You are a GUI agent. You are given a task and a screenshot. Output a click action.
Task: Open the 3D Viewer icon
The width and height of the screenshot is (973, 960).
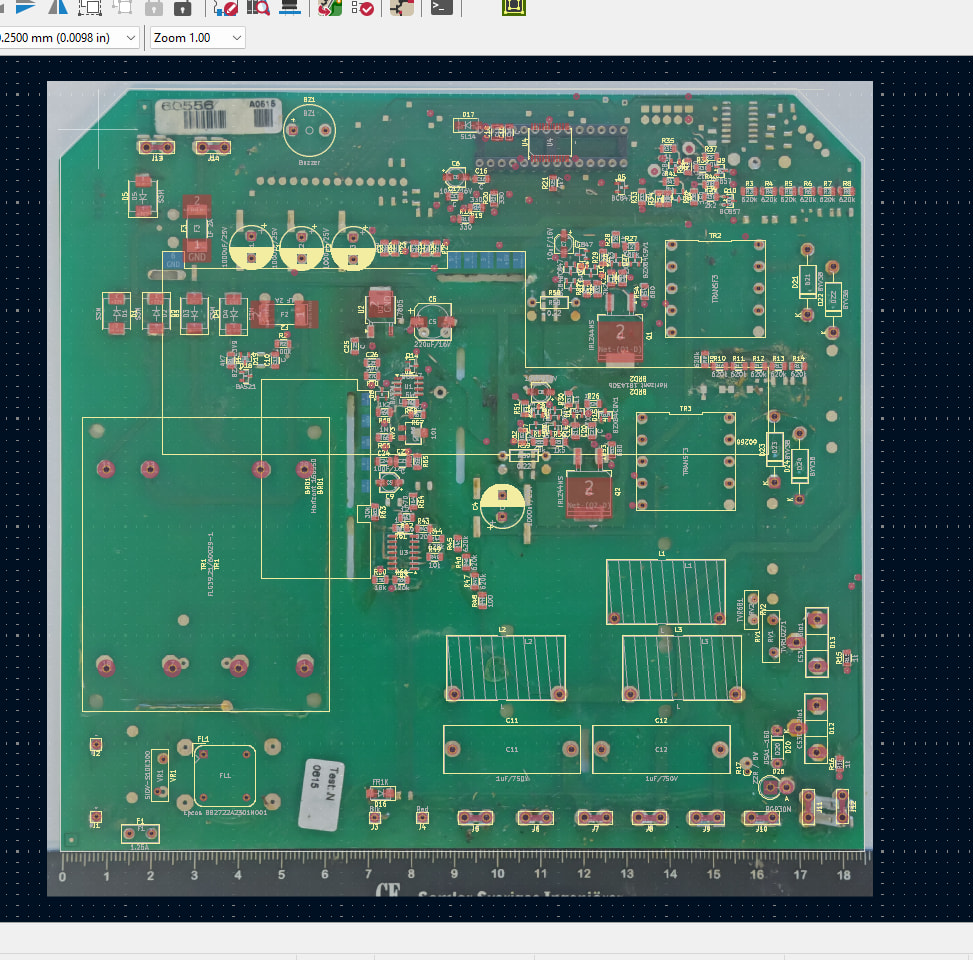290,7
